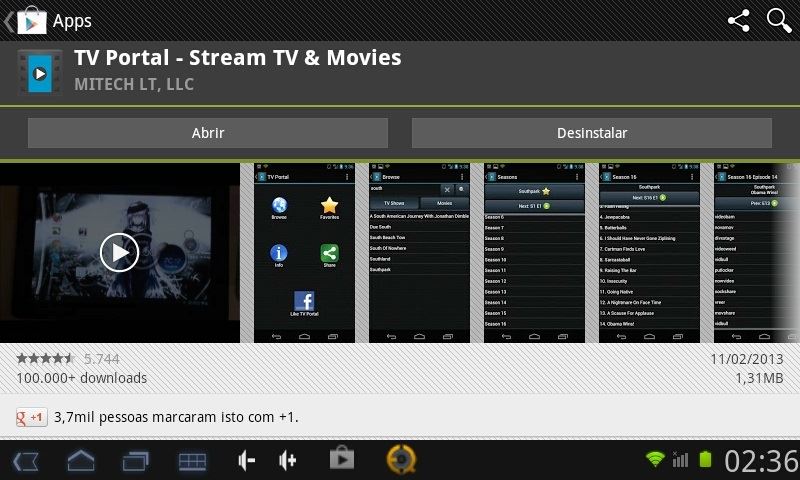Tap the Apps title label
The image size is (800, 480).
tap(72, 21)
